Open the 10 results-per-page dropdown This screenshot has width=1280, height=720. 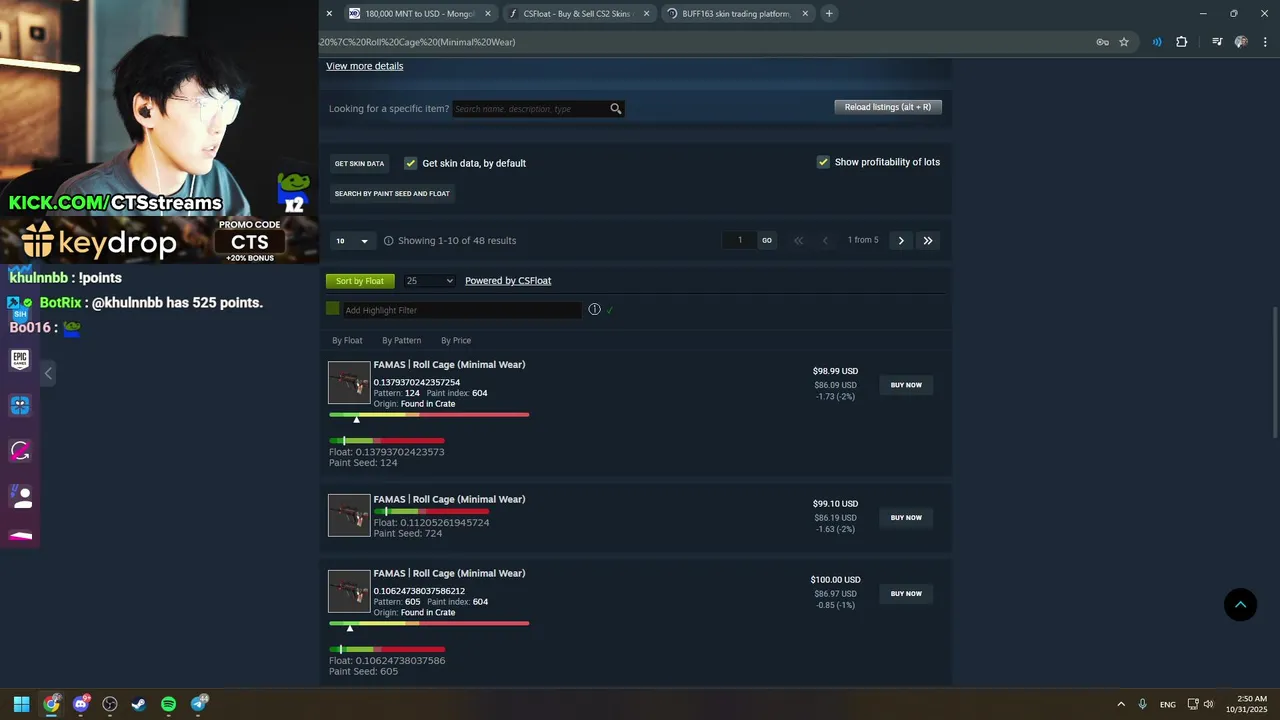pos(352,241)
